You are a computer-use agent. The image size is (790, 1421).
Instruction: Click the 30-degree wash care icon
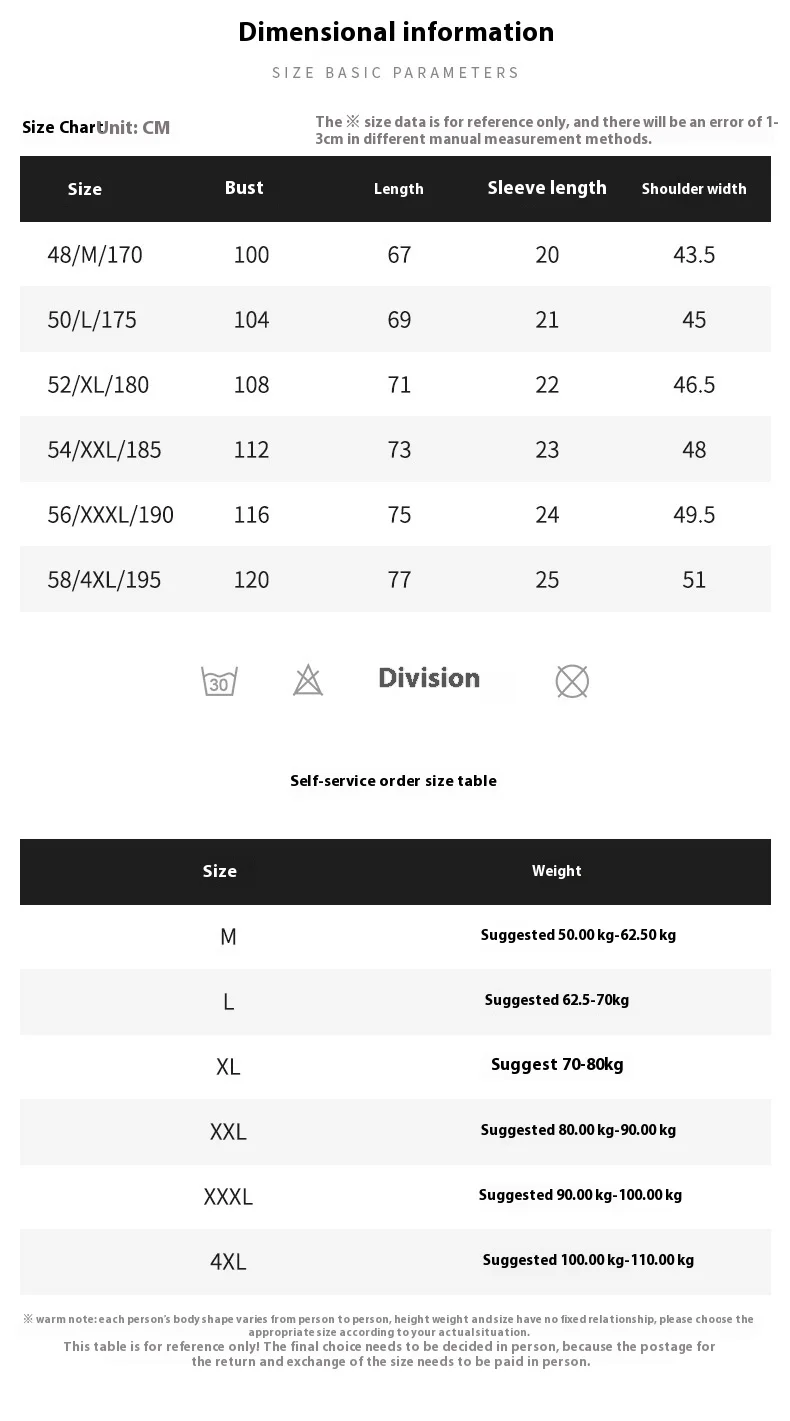click(x=219, y=681)
